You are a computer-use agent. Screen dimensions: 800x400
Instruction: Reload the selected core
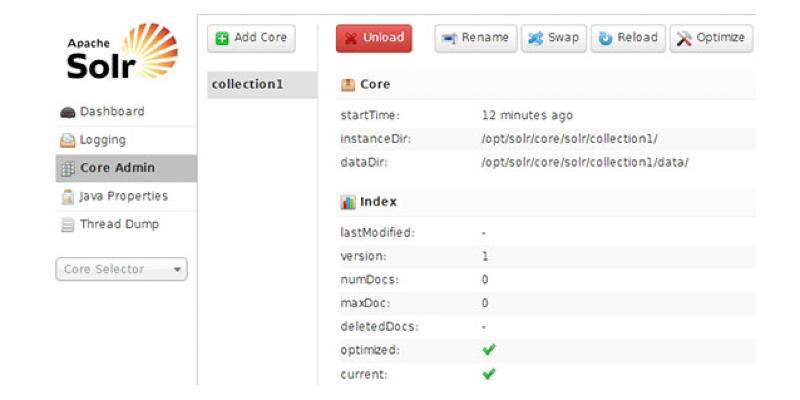tap(627, 39)
